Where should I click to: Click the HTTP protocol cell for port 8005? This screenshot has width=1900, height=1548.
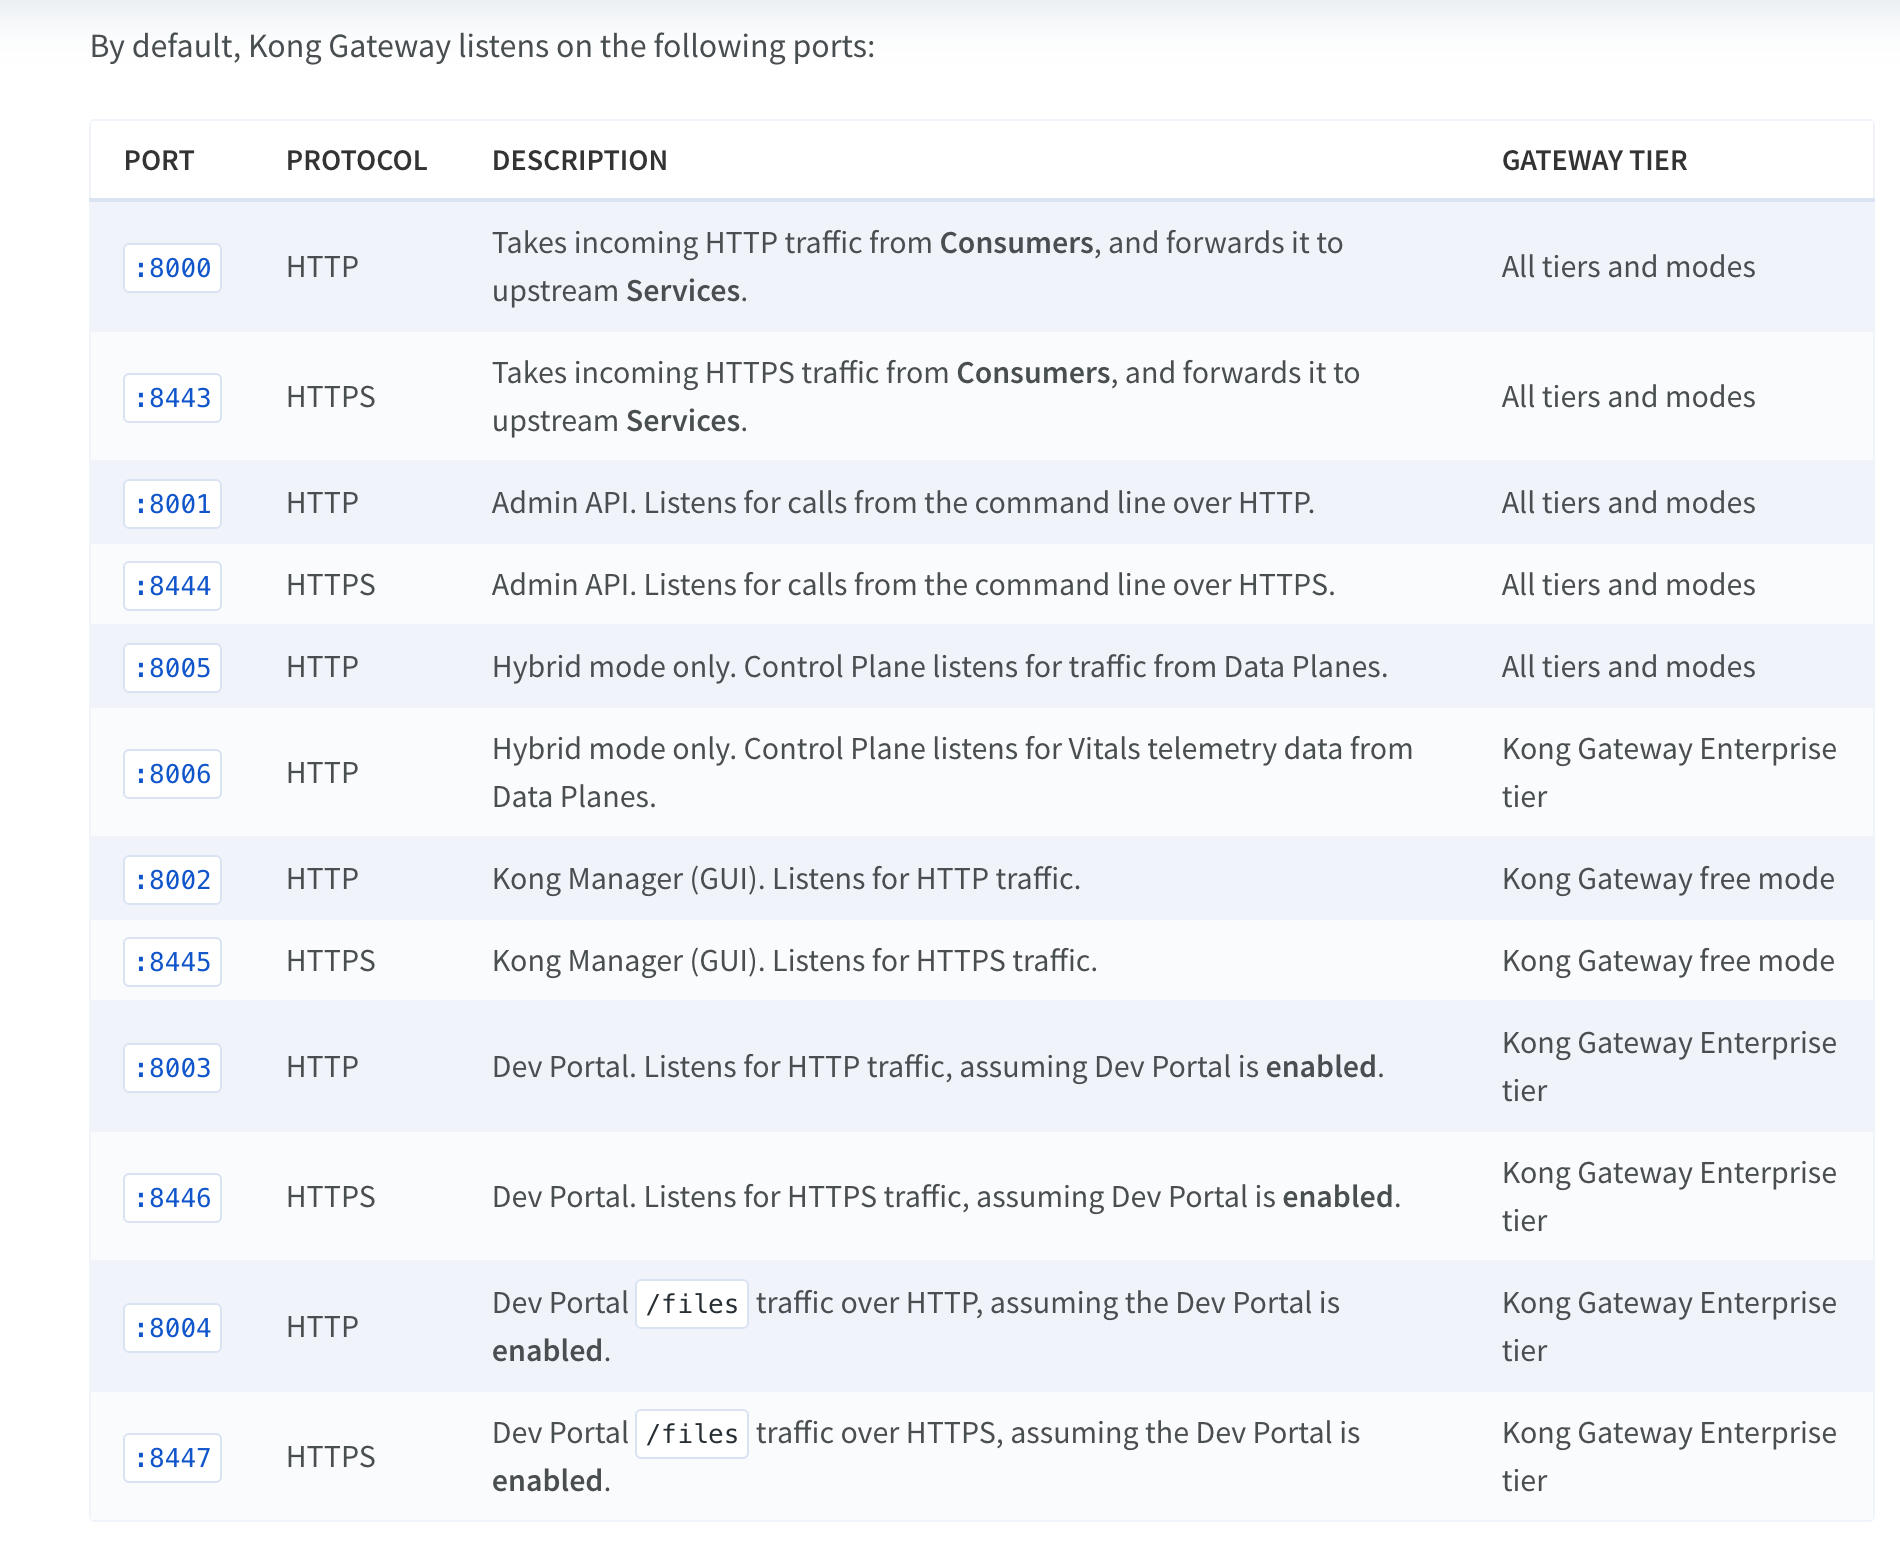pyautogui.click(x=322, y=667)
